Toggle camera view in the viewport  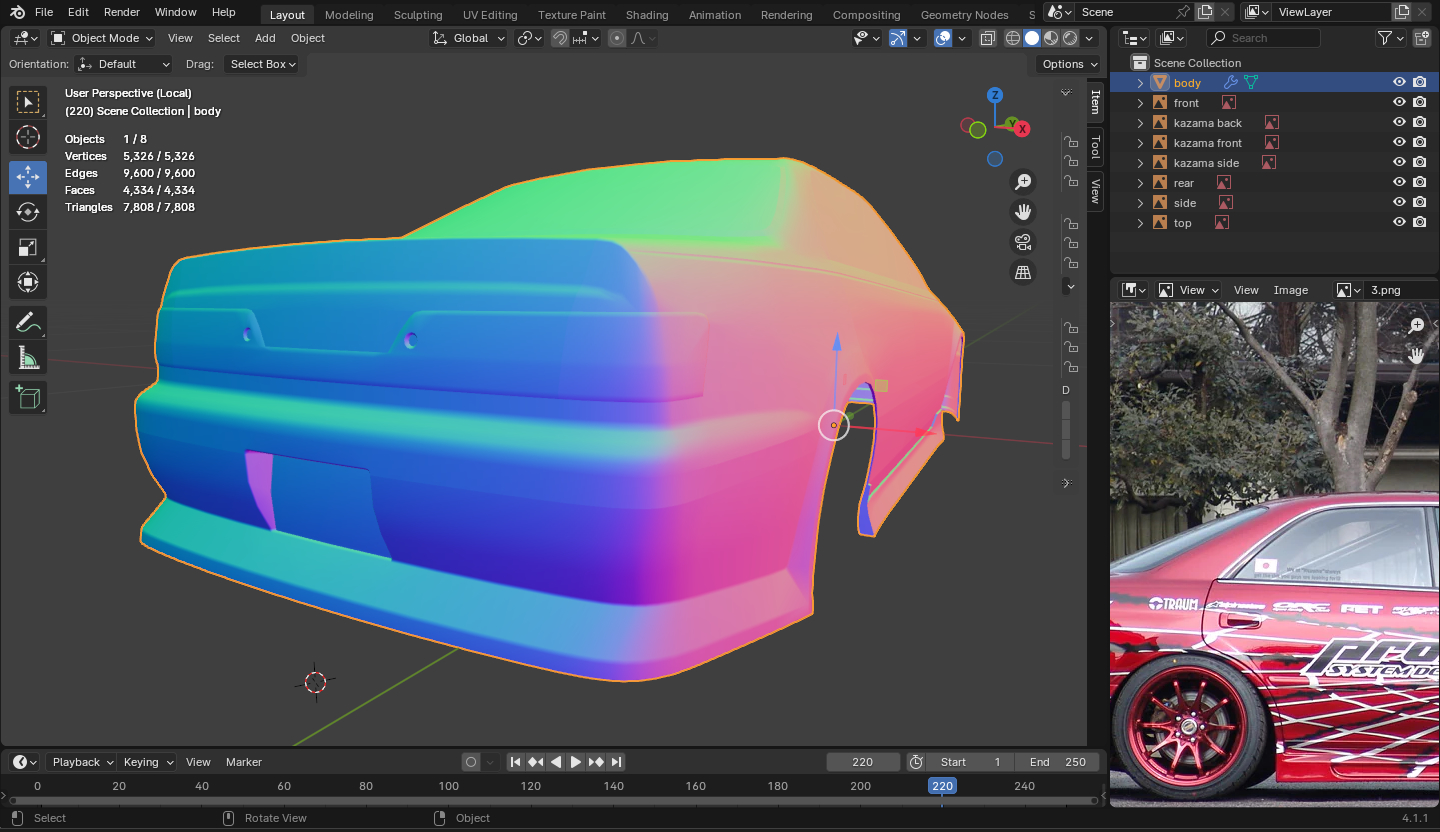coord(1022,242)
